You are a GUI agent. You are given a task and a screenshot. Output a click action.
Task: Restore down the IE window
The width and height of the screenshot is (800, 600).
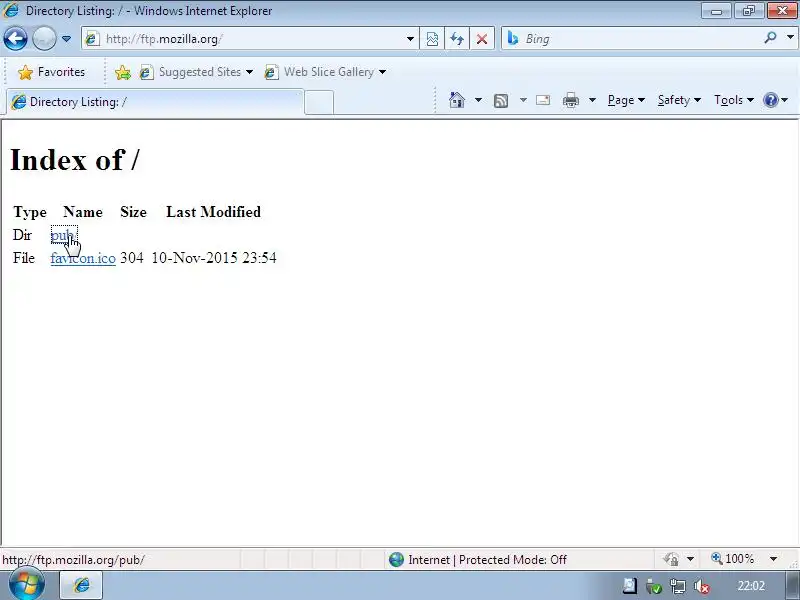(x=748, y=10)
